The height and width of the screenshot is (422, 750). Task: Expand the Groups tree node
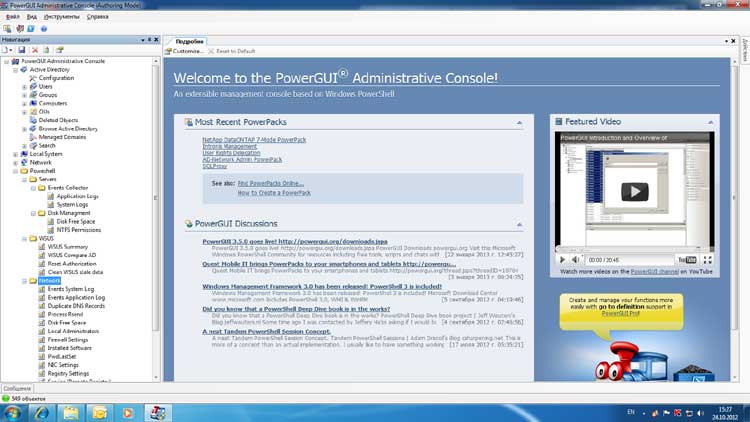tap(24, 95)
